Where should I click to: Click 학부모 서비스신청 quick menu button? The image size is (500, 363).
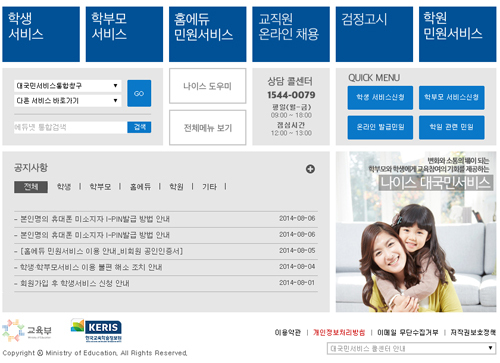click(452, 98)
